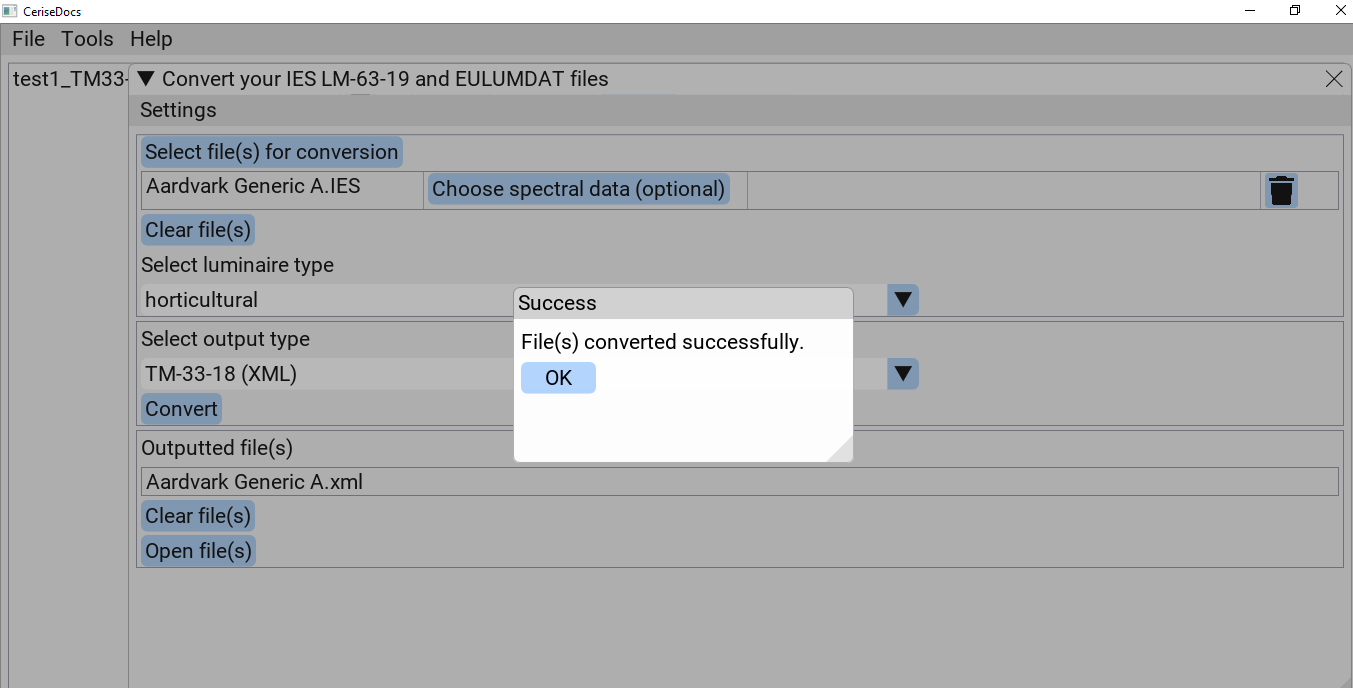Click the trash icon for Aardvark Generic A.IES

(1281, 190)
